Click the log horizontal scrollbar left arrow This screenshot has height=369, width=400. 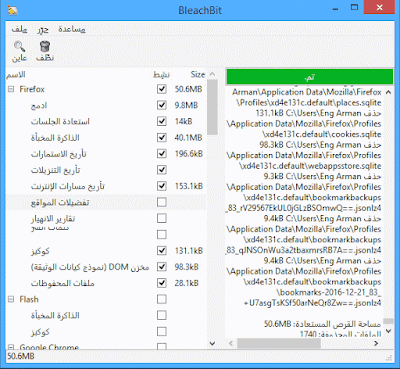[x=231, y=343]
